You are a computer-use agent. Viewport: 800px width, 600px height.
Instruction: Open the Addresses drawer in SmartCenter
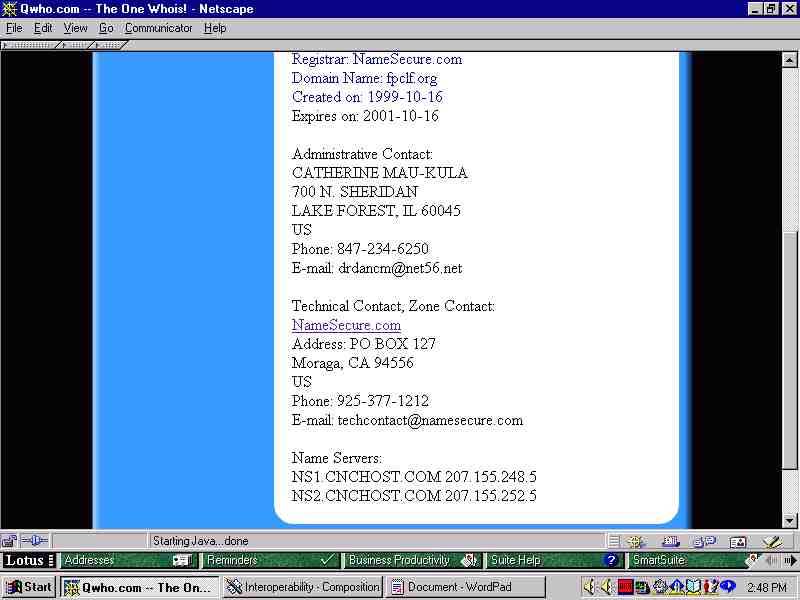click(128, 560)
